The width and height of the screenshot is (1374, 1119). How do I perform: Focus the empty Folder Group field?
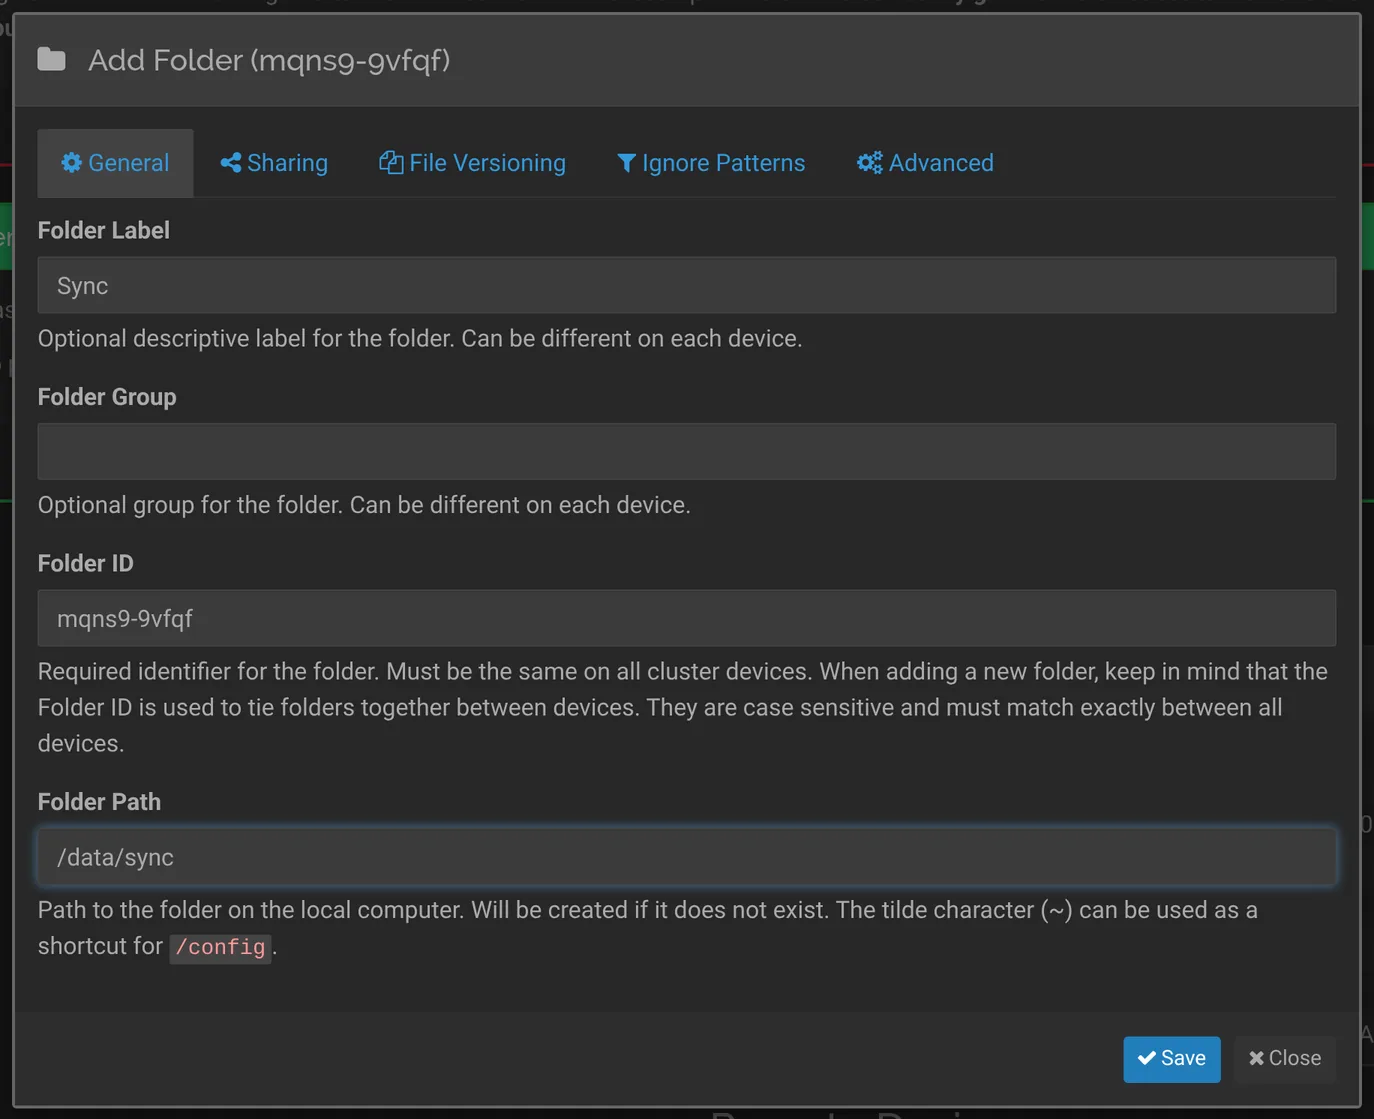tap(687, 451)
